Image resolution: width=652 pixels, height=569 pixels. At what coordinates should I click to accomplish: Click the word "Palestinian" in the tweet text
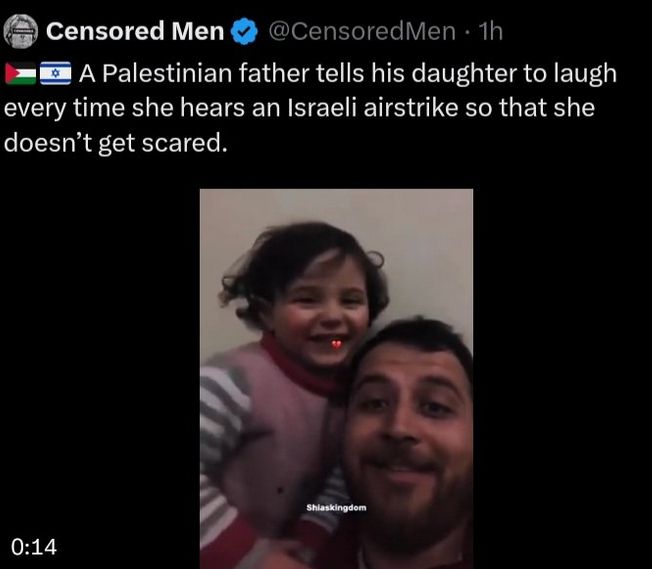tap(167, 74)
